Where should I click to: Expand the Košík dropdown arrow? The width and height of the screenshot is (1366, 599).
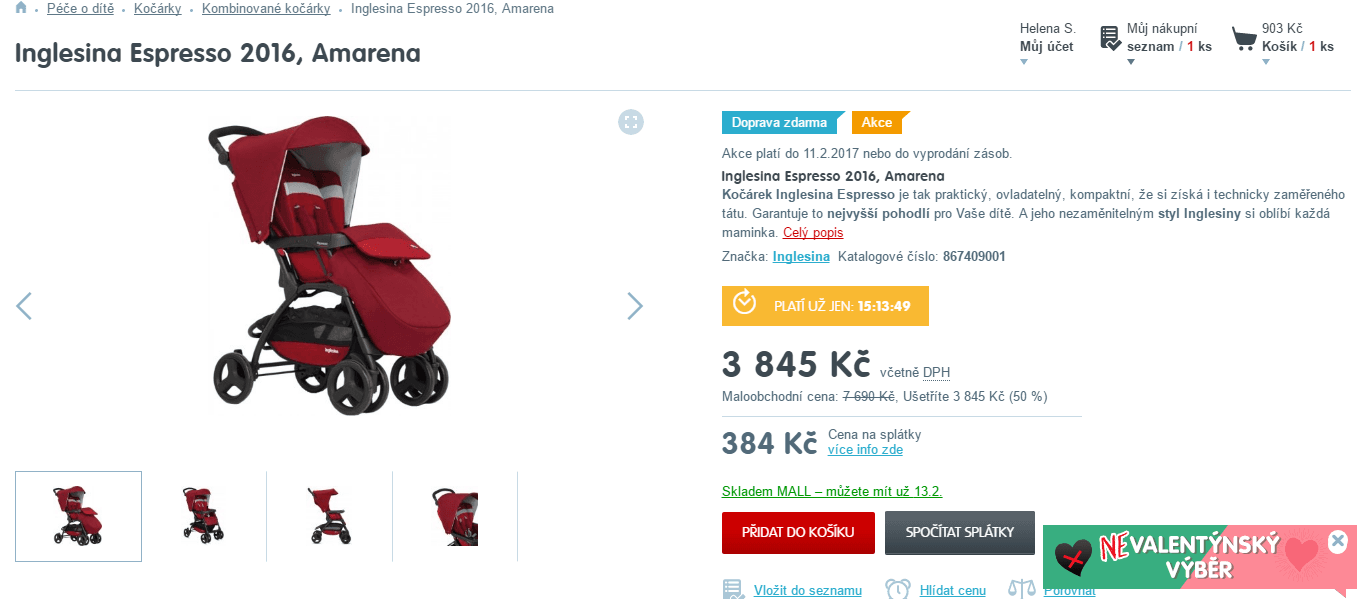point(1266,62)
